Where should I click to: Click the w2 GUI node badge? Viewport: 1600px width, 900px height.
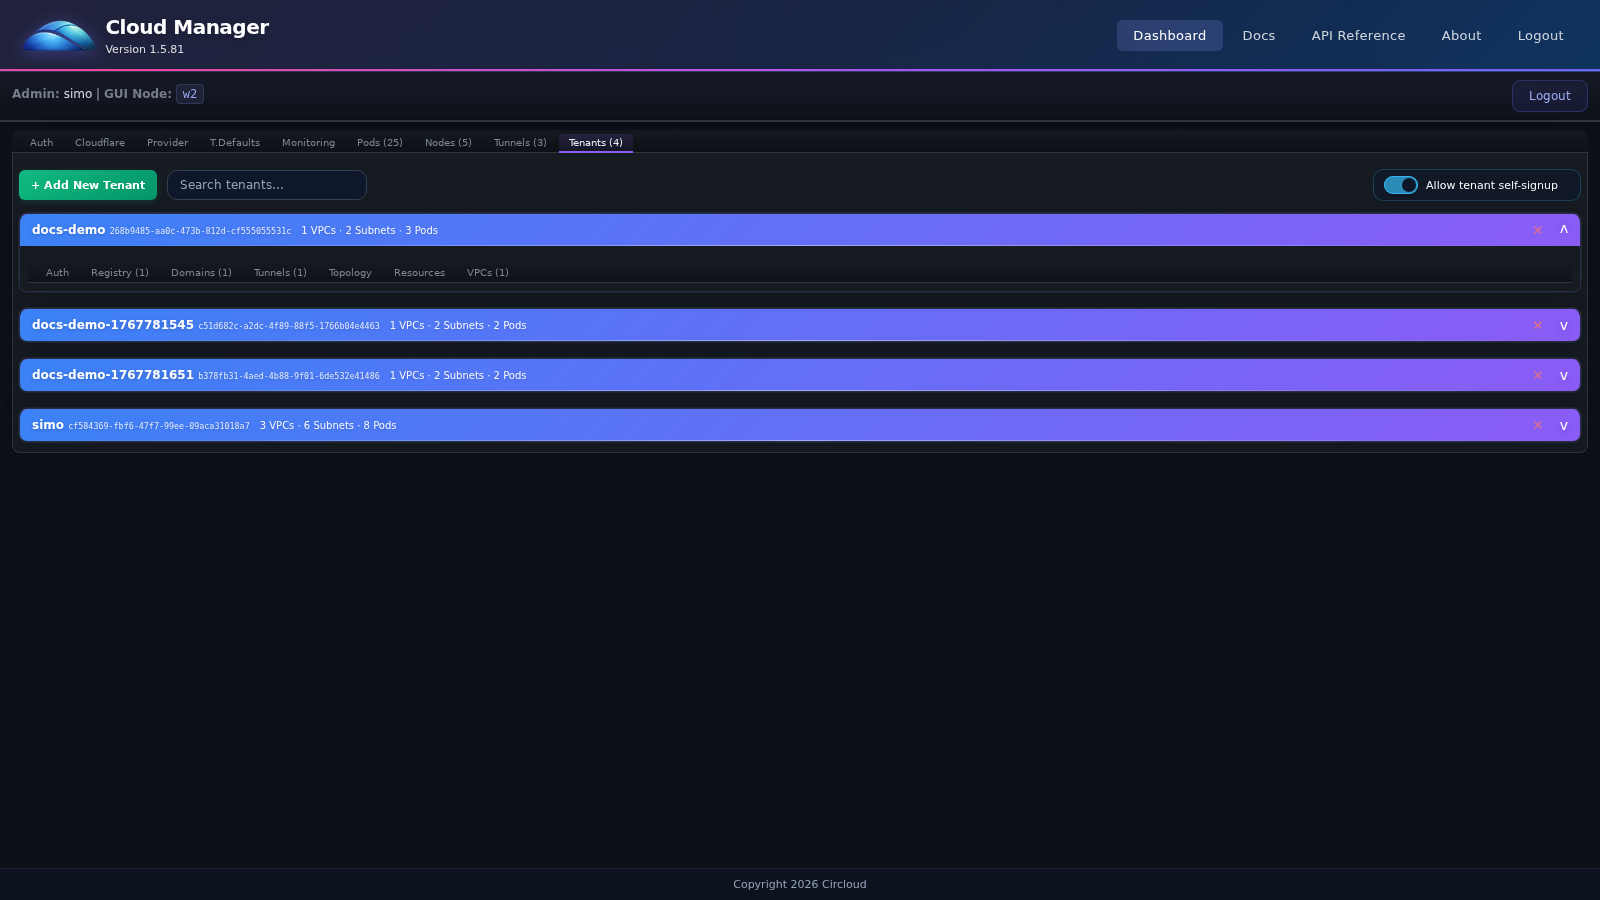coord(189,93)
